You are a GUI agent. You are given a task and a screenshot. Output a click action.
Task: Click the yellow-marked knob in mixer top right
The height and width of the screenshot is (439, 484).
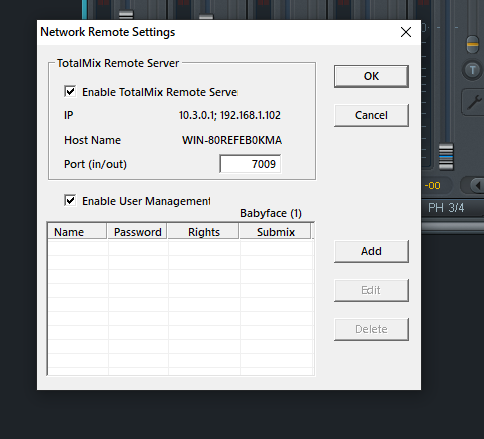[x=472, y=44]
